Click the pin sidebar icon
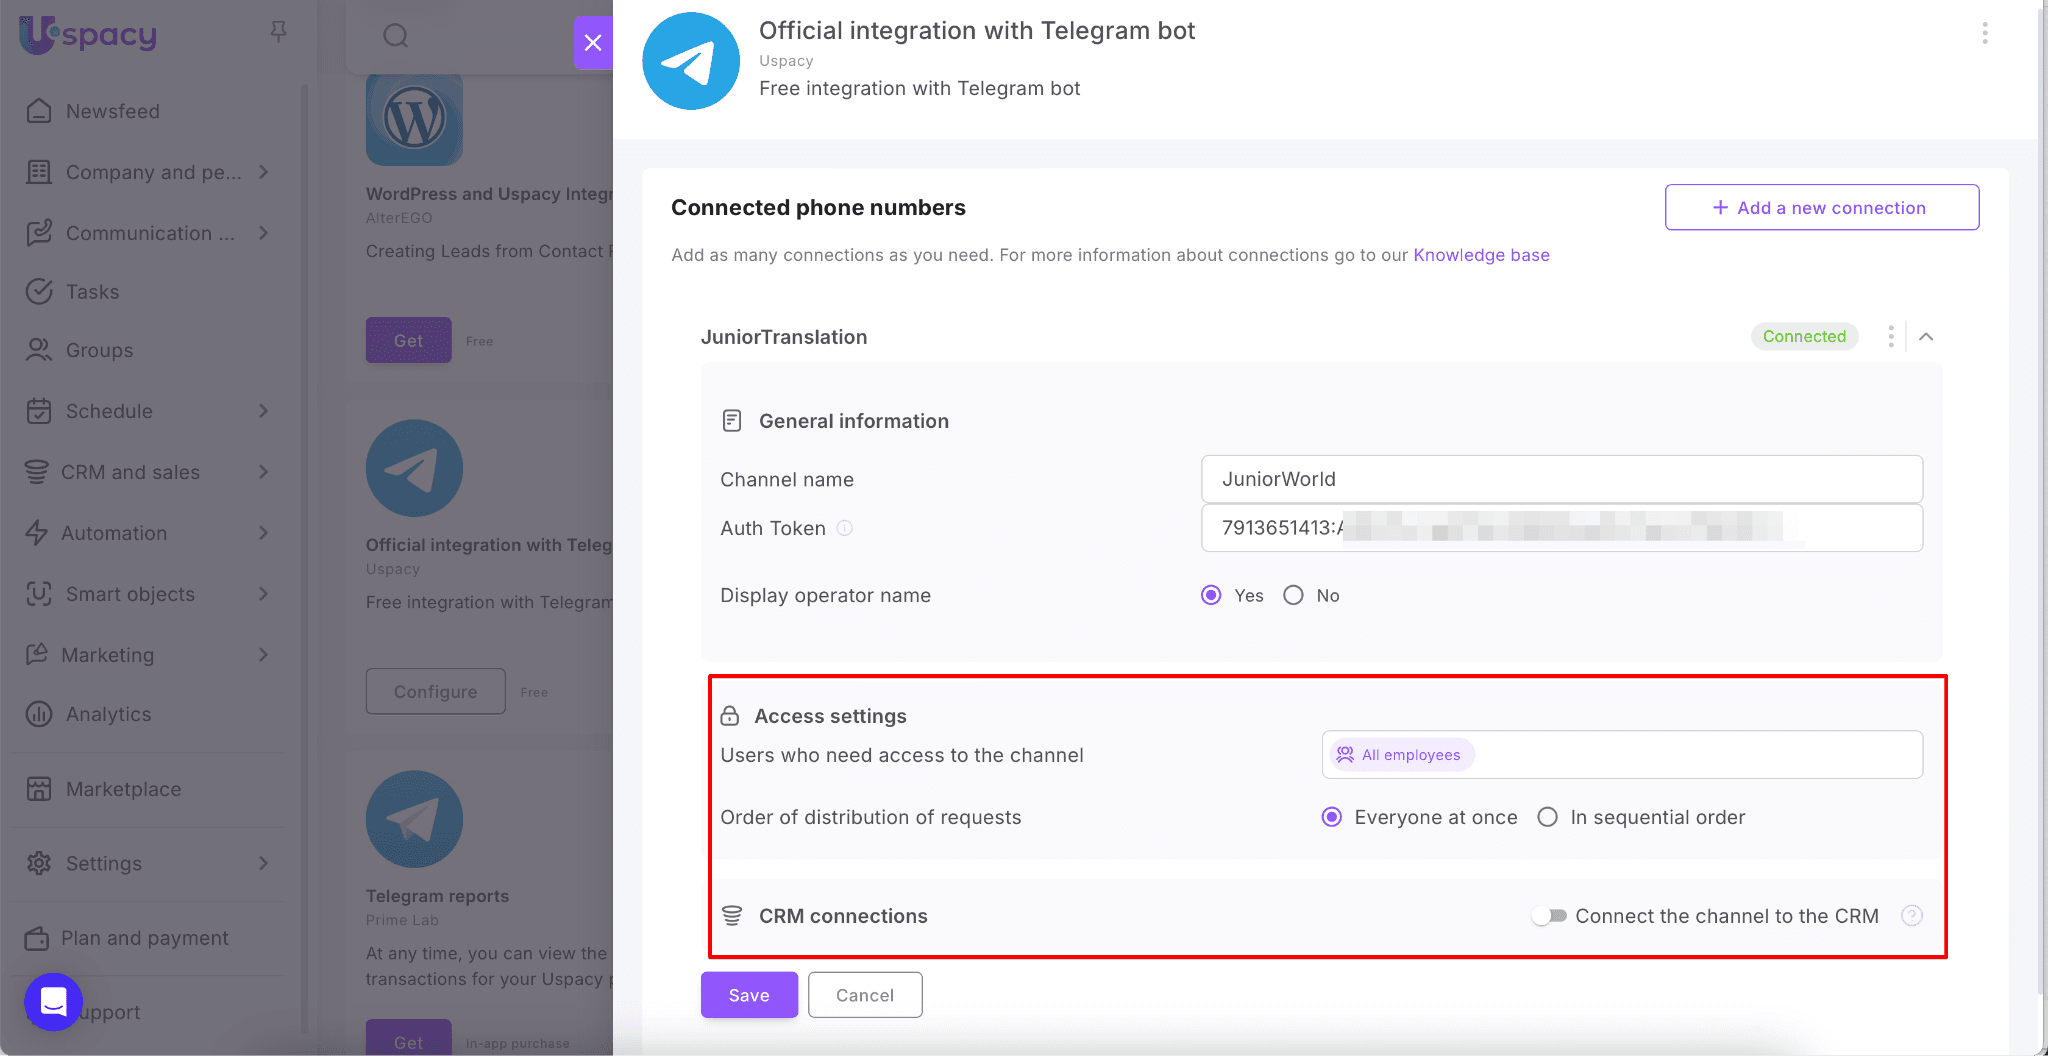Screen dimensions: 2048x1056 click(x=279, y=32)
